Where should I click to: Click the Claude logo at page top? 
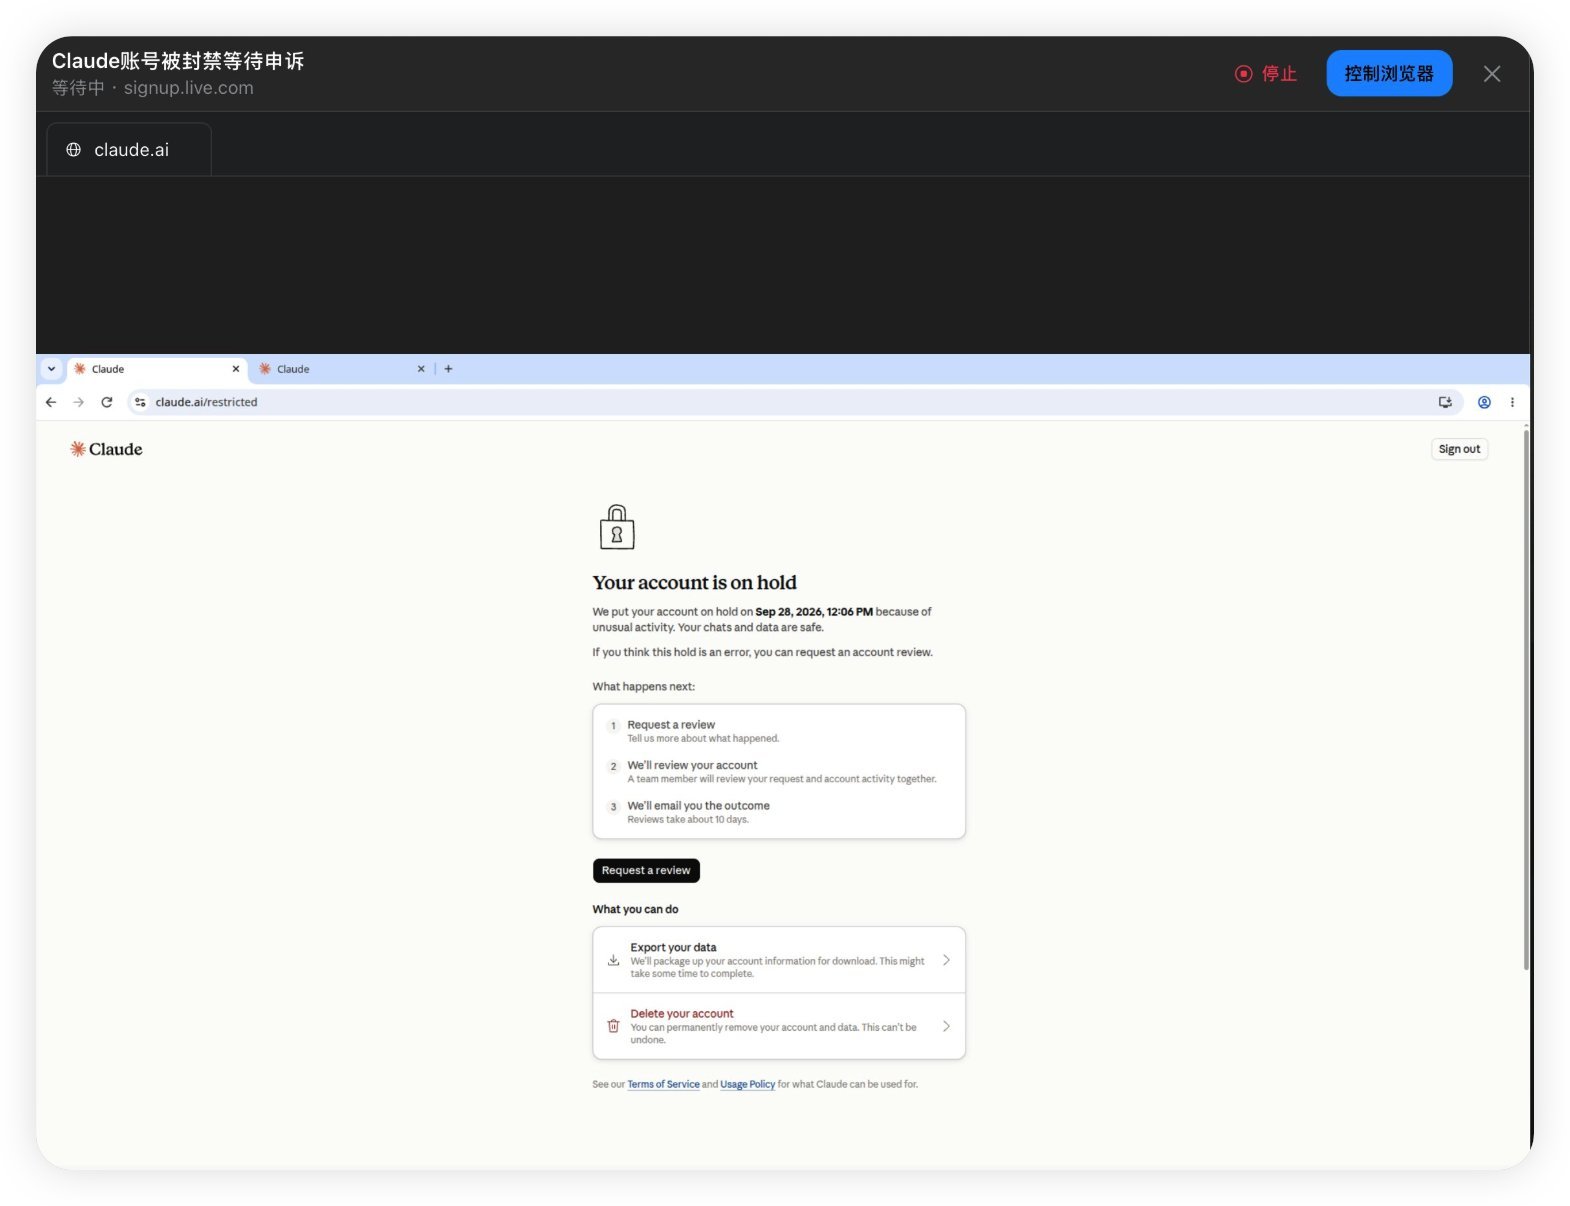click(x=106, y=449)
